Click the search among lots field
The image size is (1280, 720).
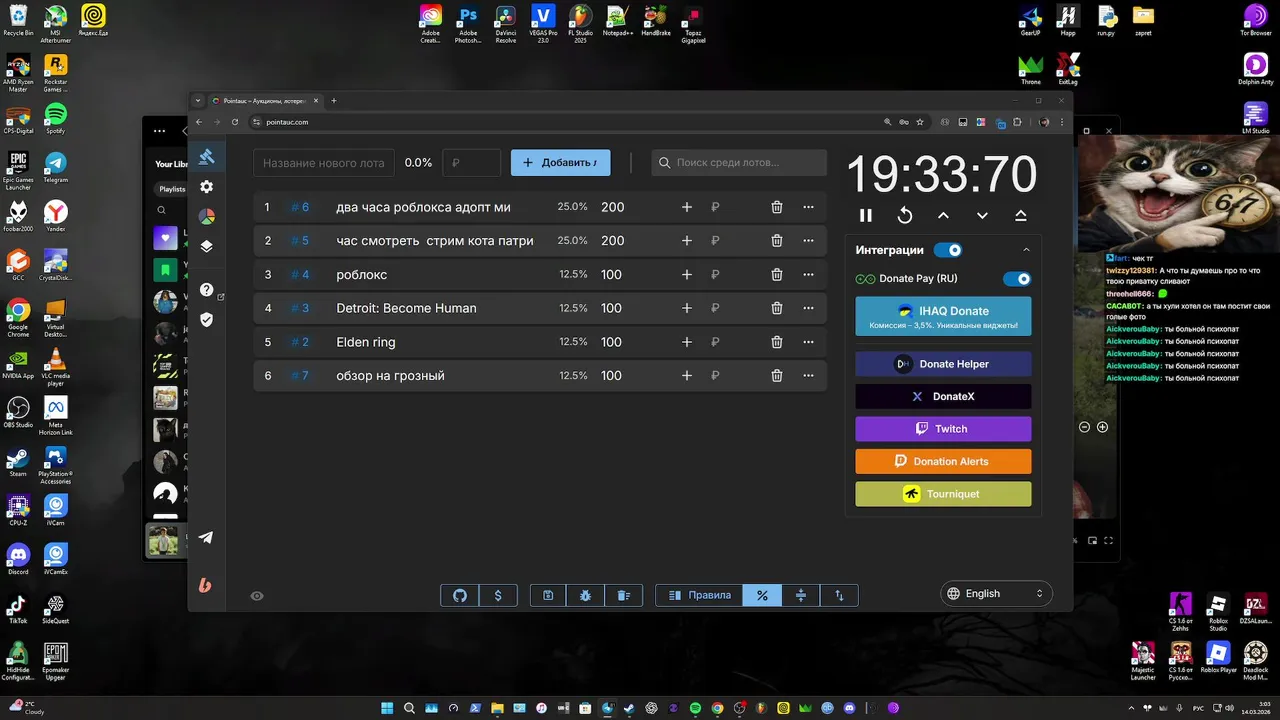(x=739, y=163)
